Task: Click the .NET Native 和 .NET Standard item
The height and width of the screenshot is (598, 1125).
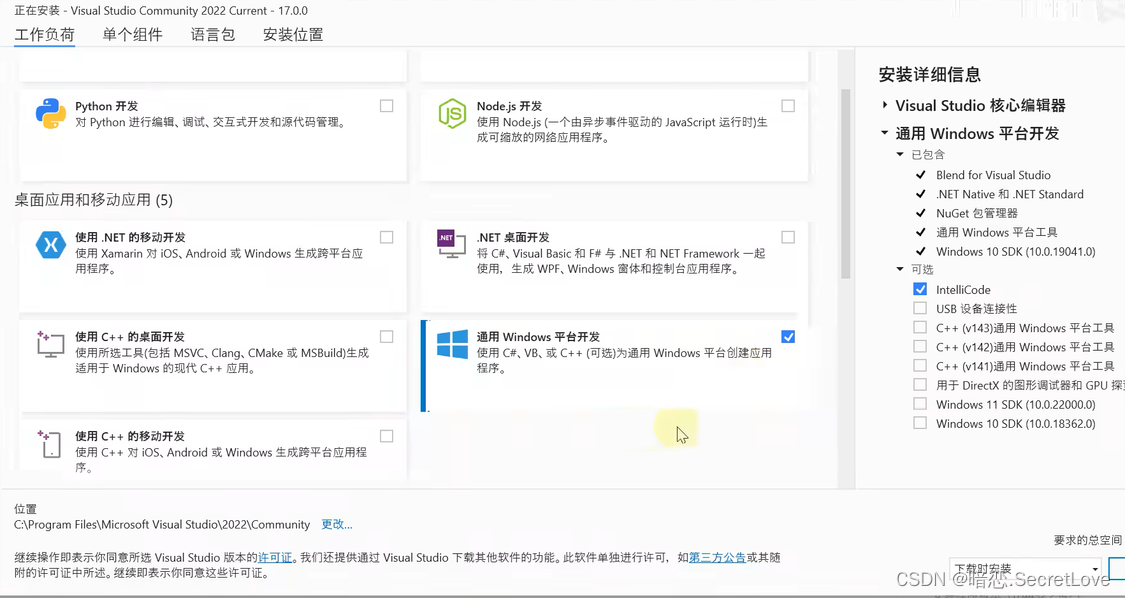Action: tap(1009, 194)
